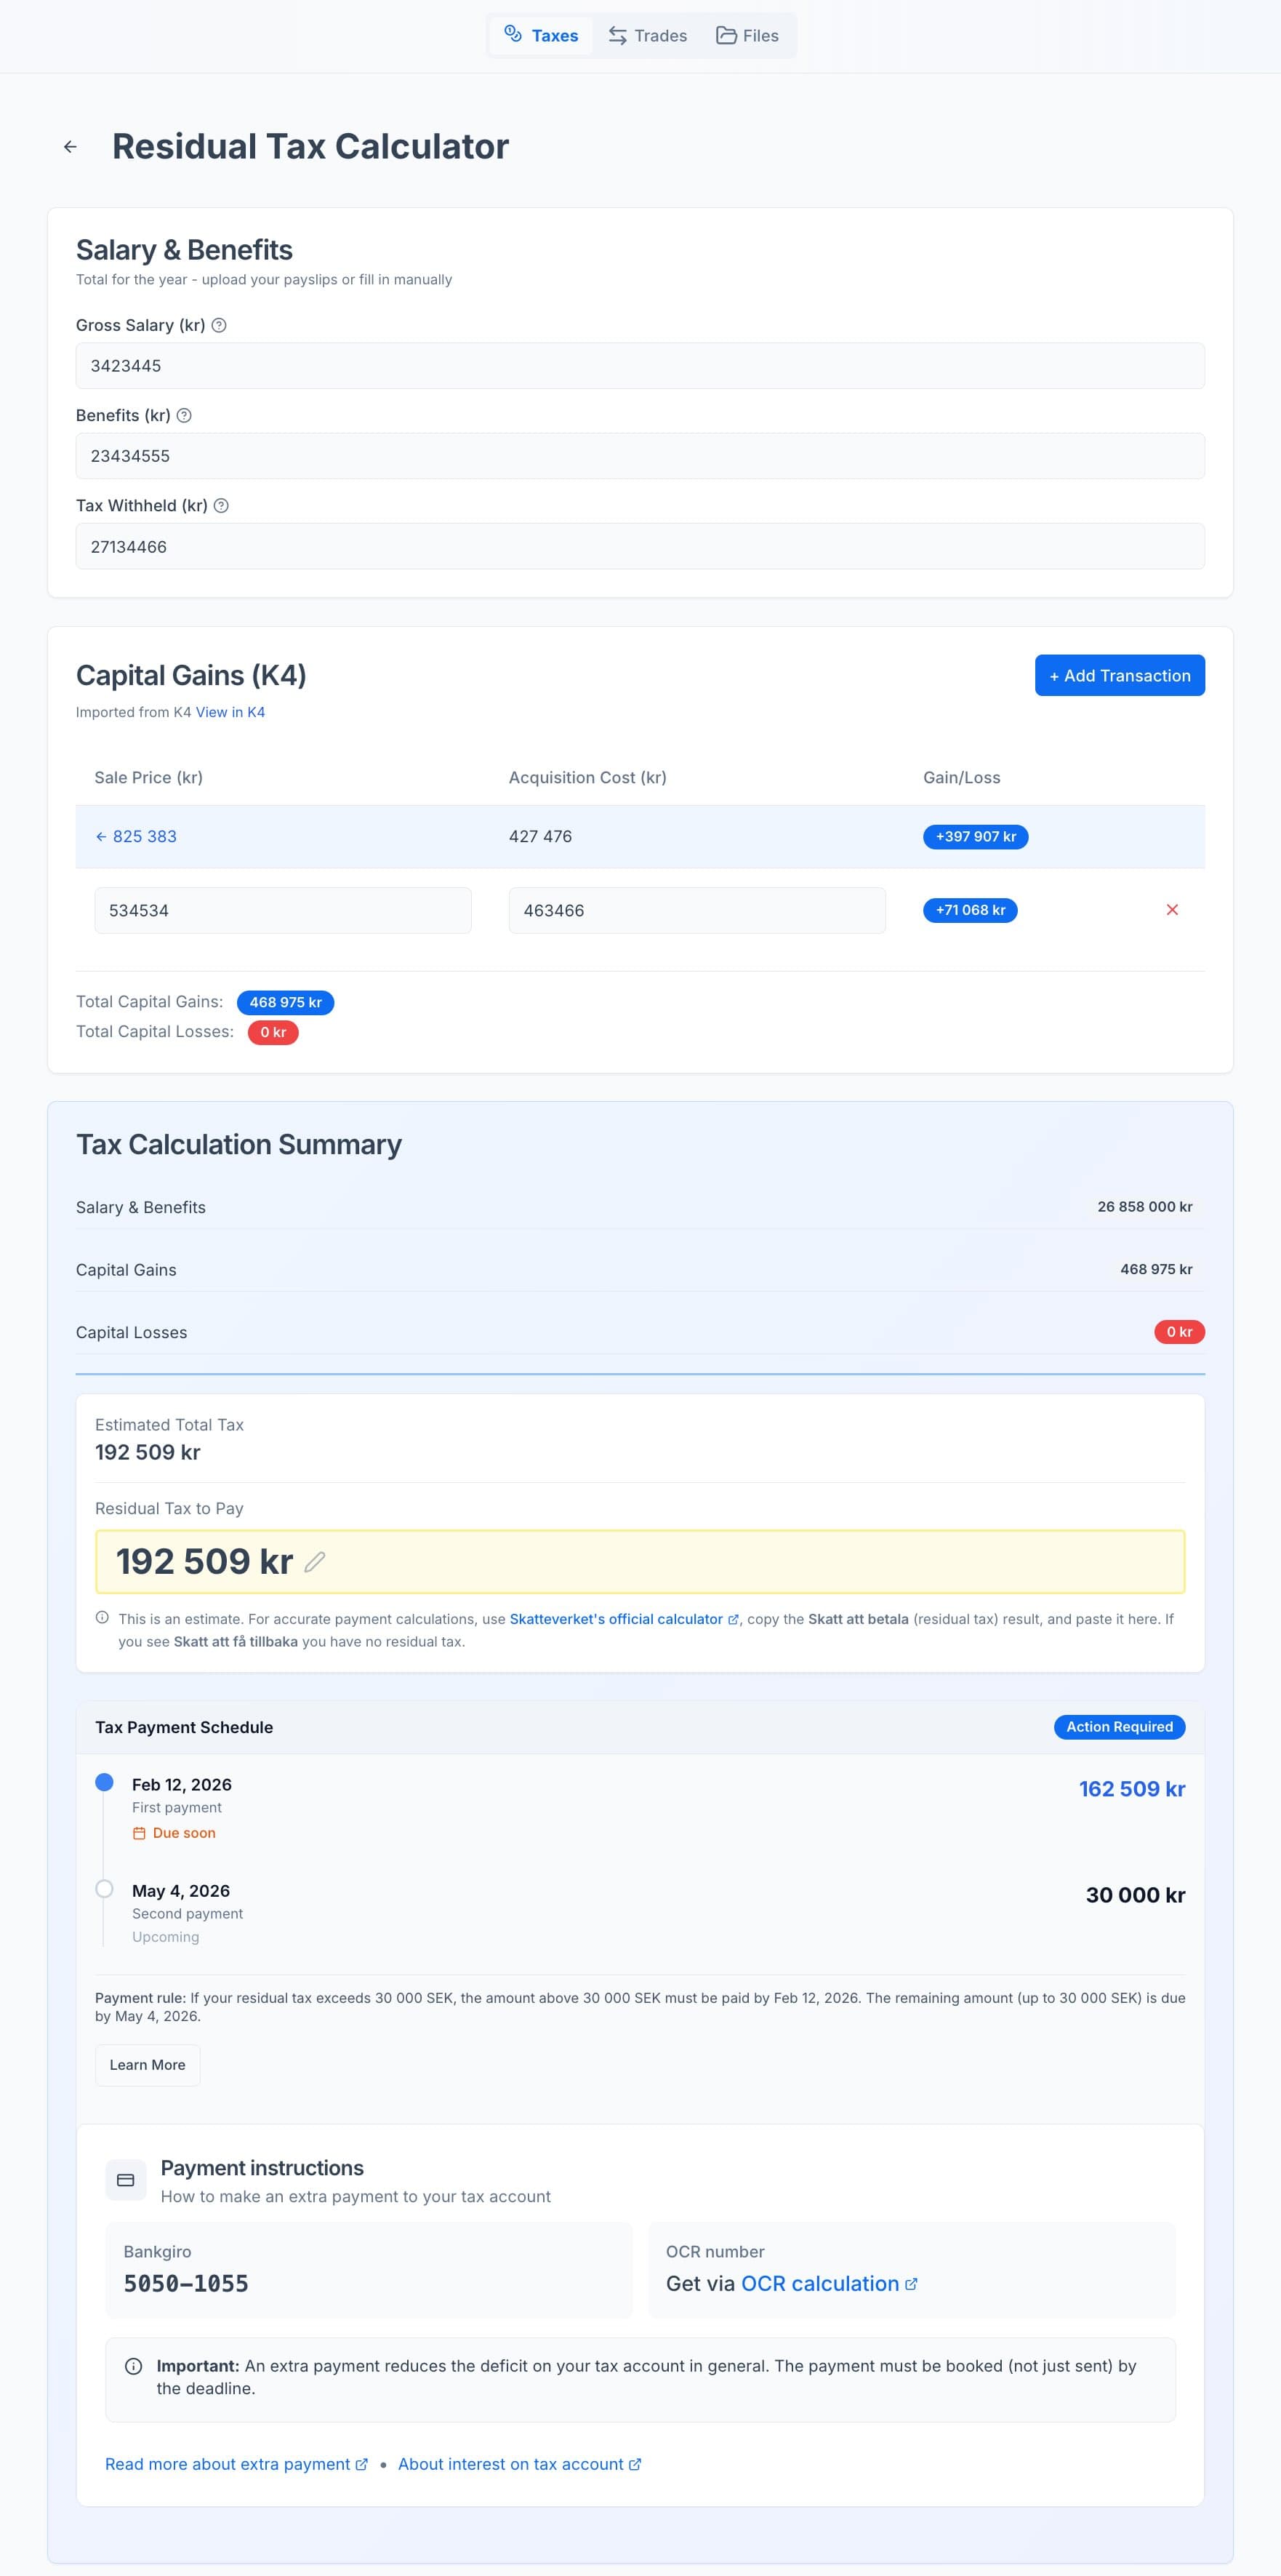
Task: Click the card icon beside Payment instructions
Action: coord(126,2180)
